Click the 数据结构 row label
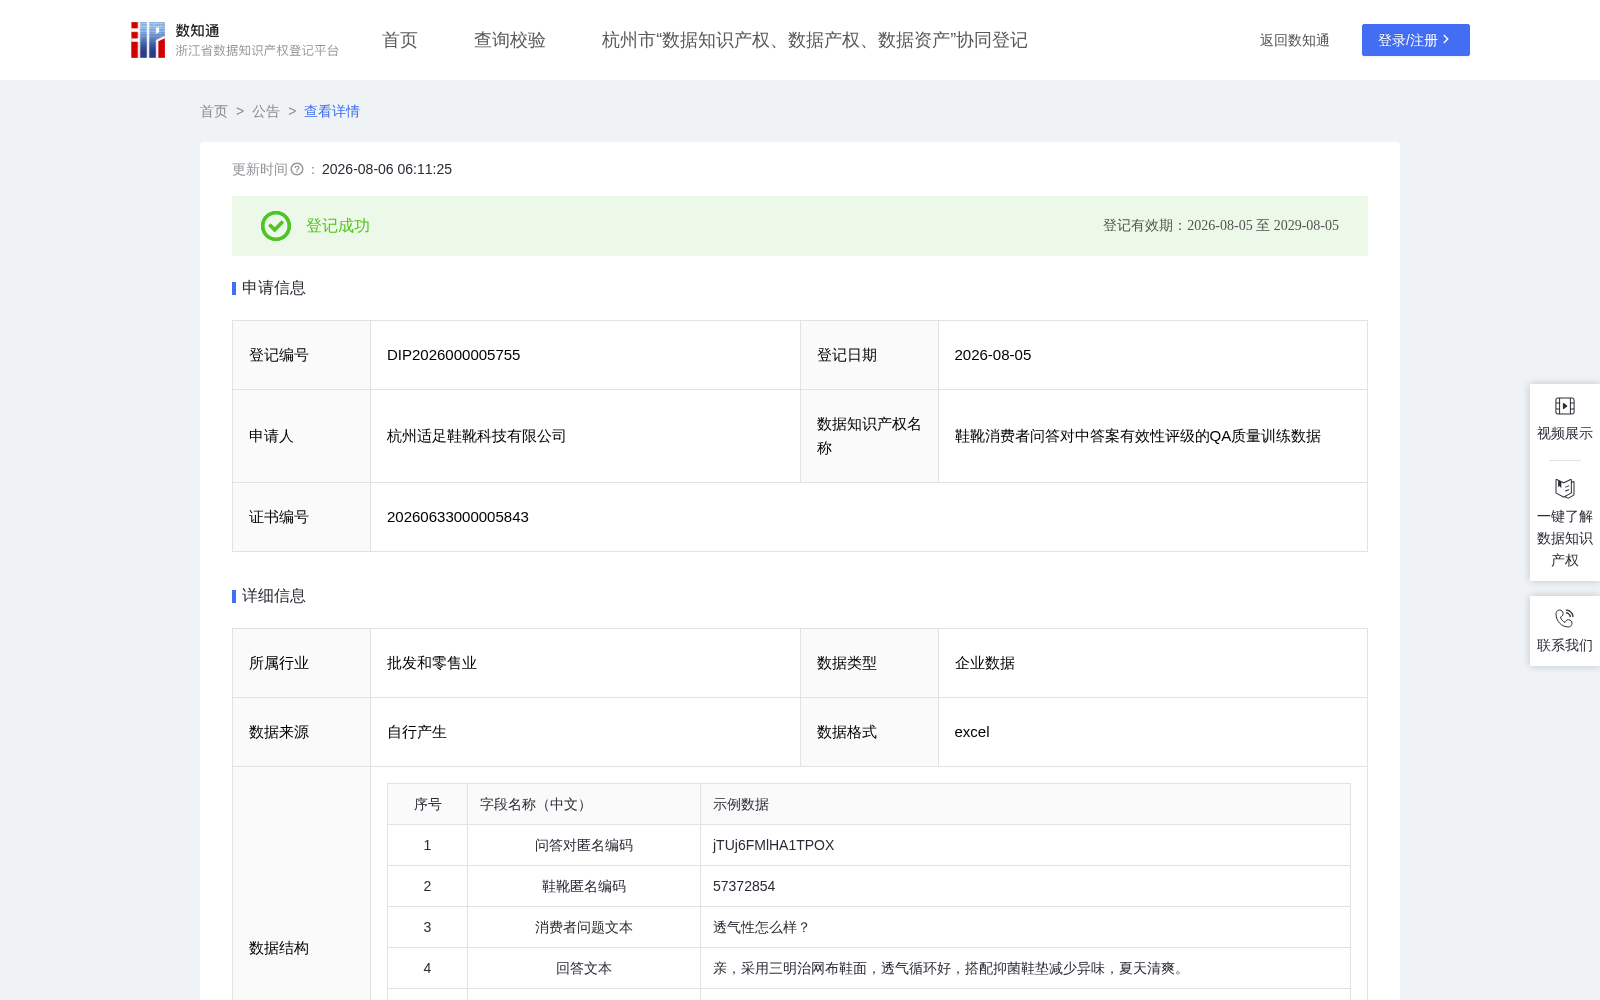Viewport: 1600px width, 1000px height. click(279, 948)
